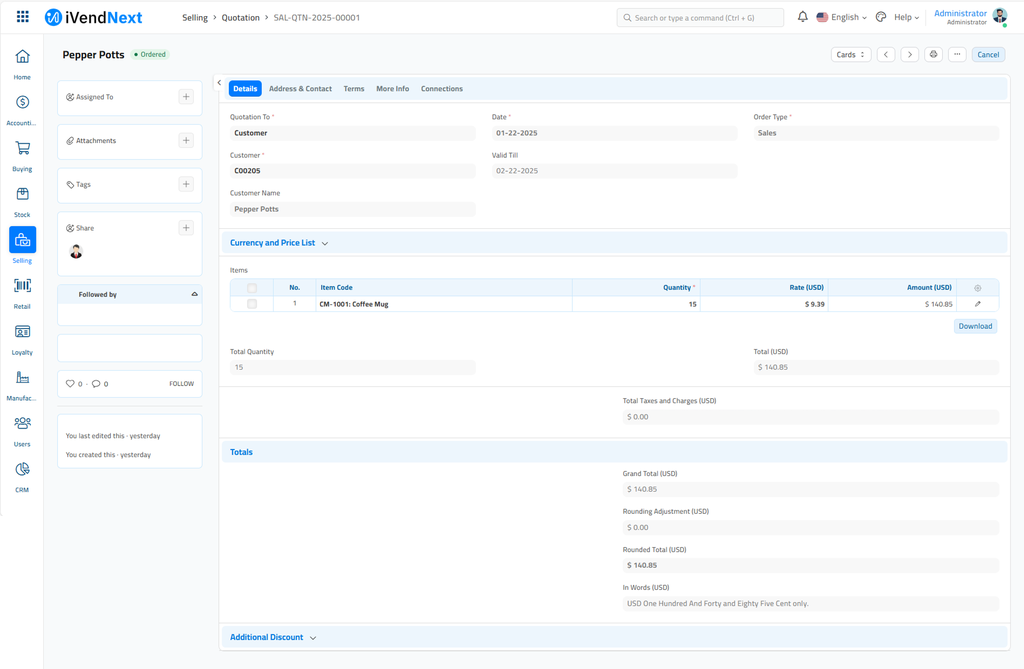
Task: Open the CRM pie chart icon
Action: [x=22, y=470]
